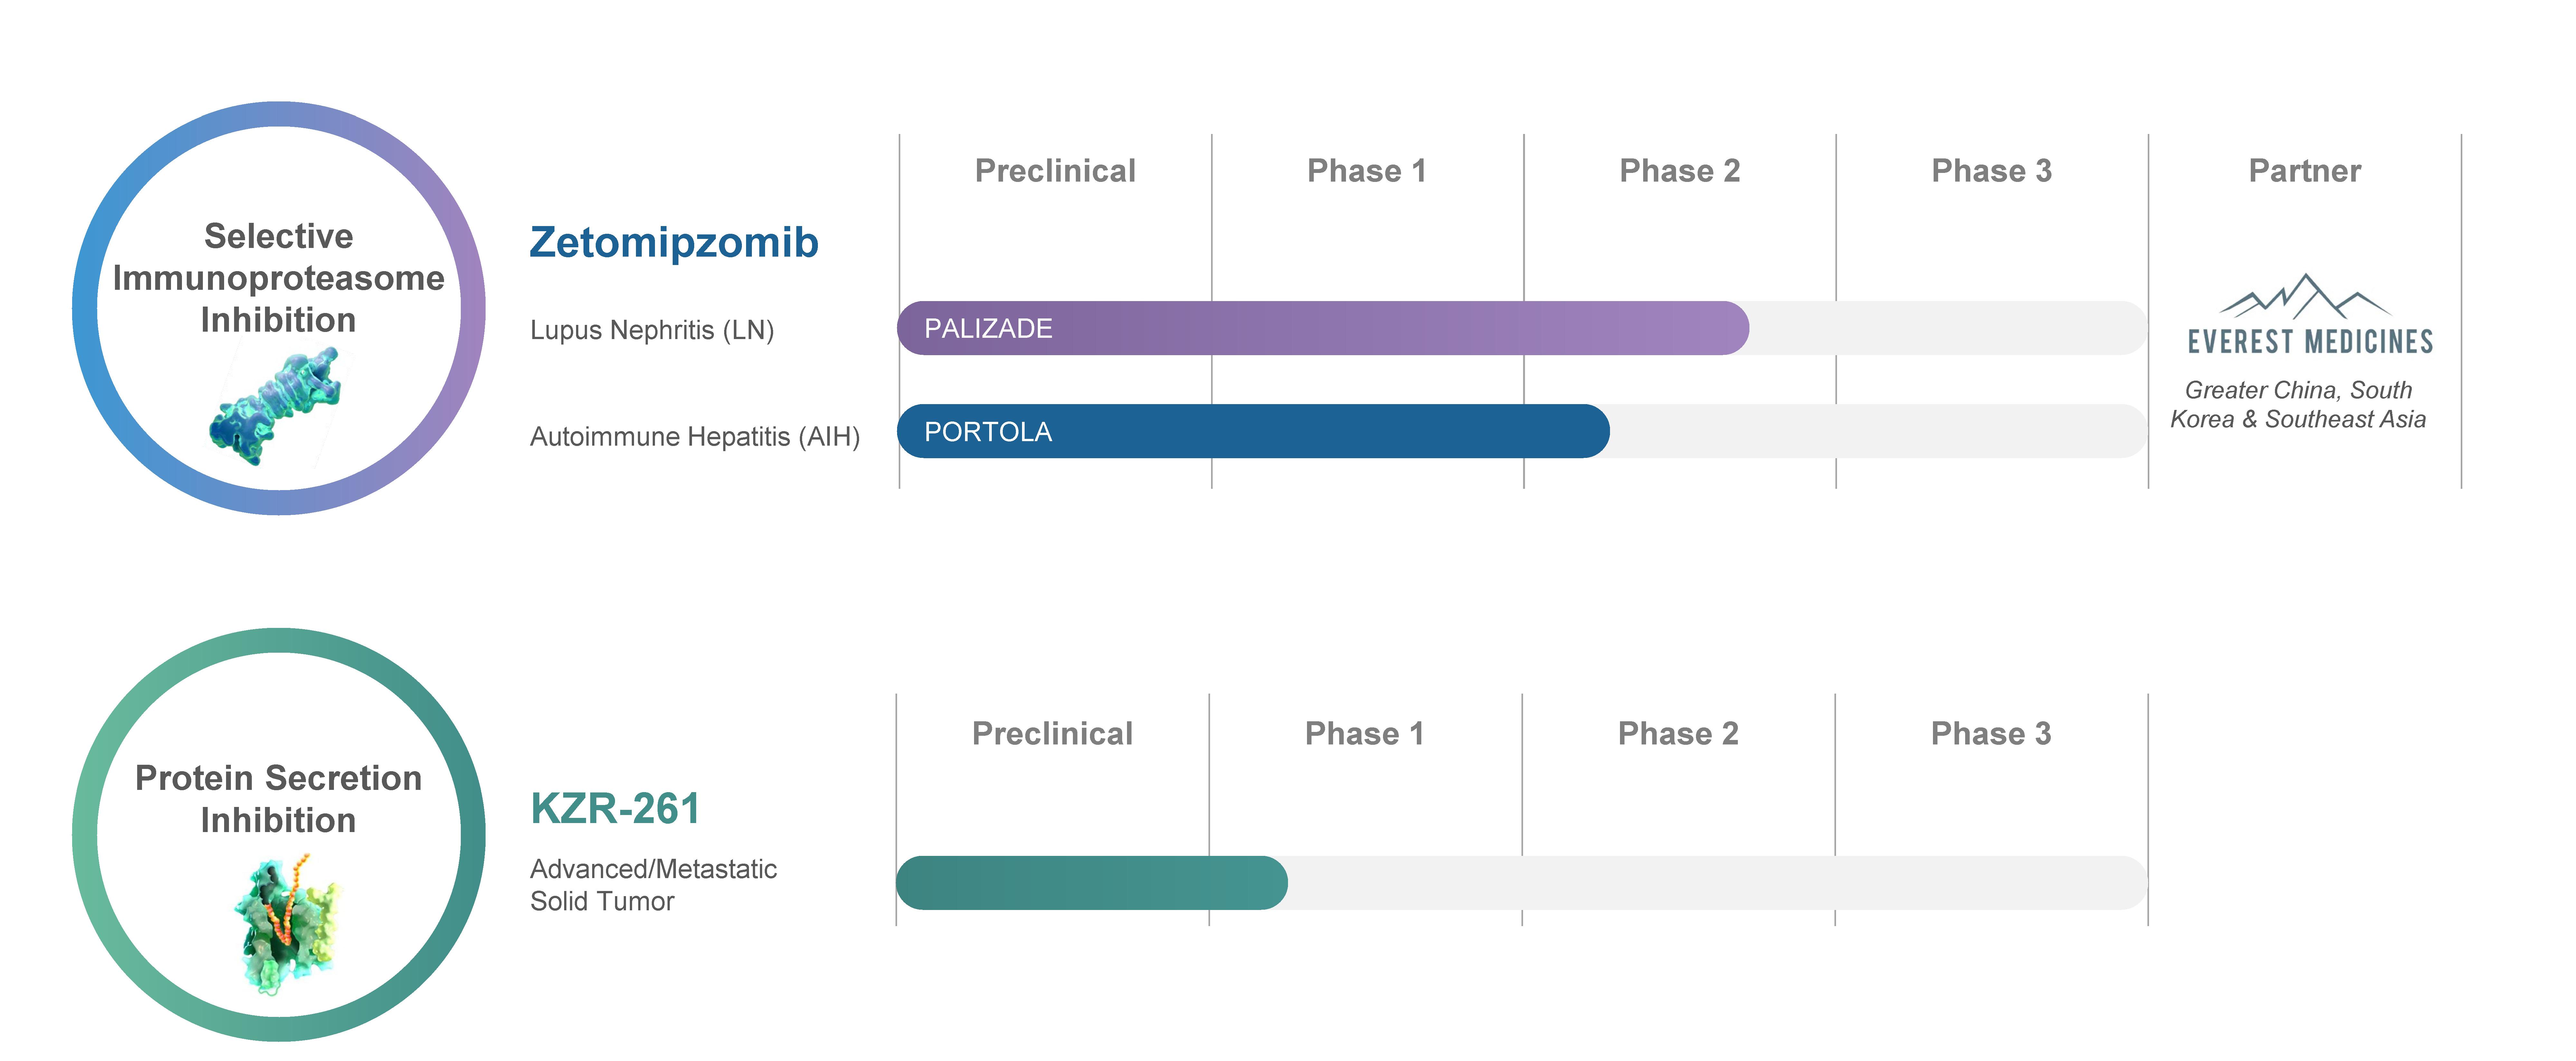Click the top Phase 2 column header

(x=1680, y=171)
